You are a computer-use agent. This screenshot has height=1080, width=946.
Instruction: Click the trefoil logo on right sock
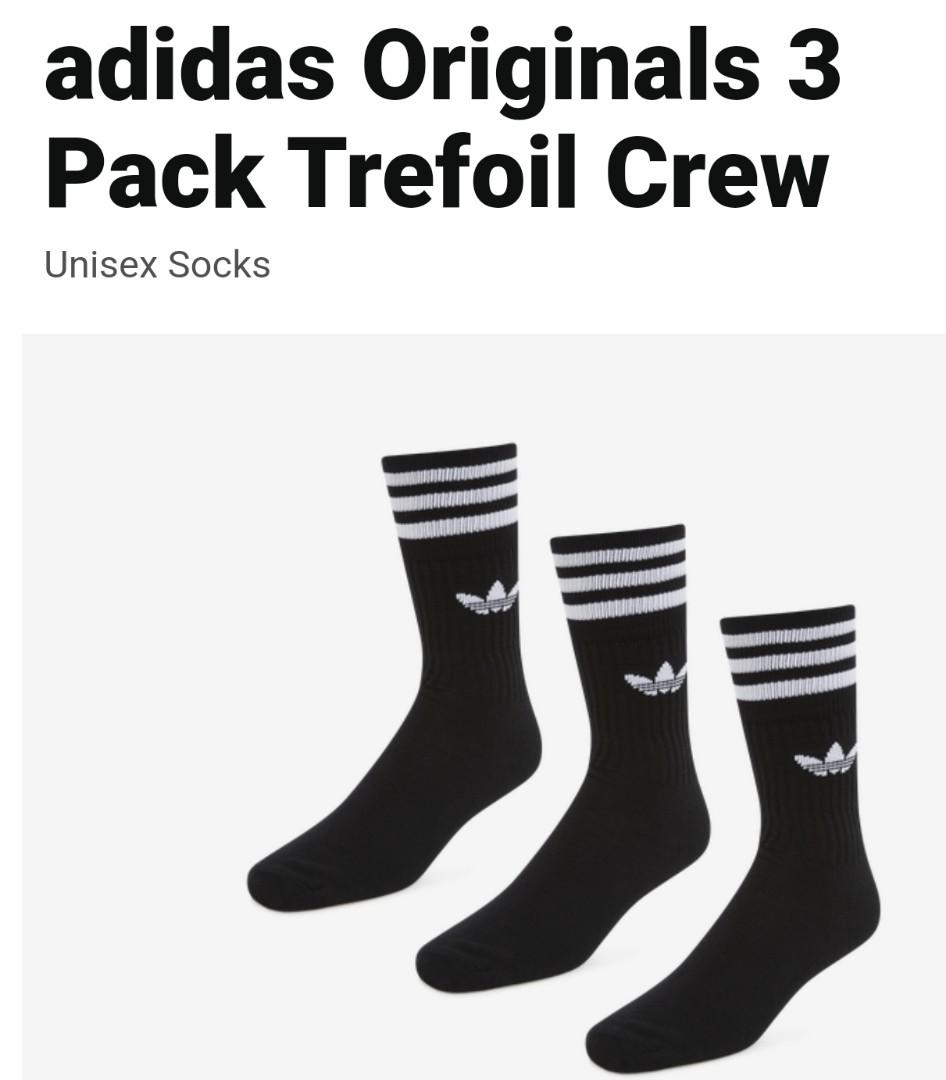point(825,758)
